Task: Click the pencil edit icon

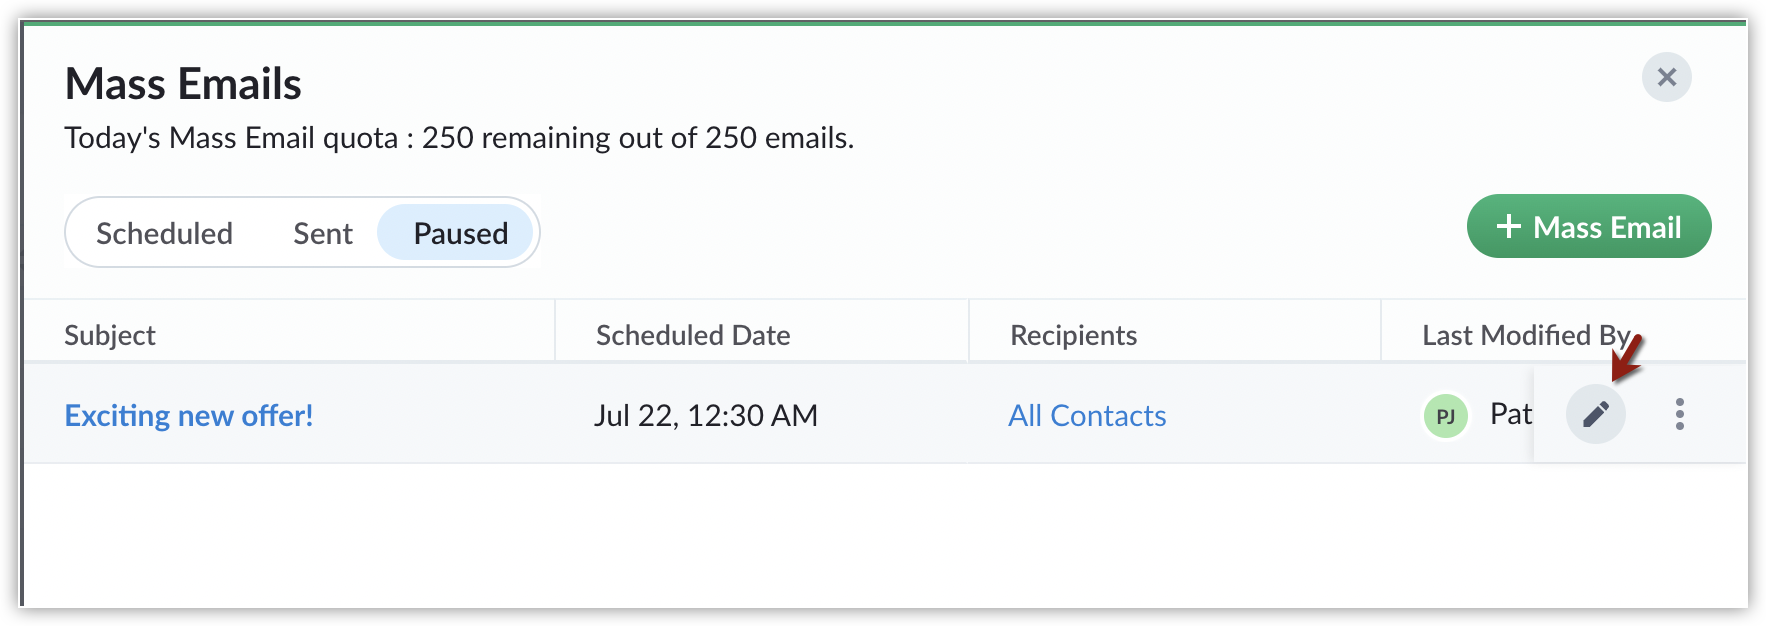Action: tap(1595, 414)
